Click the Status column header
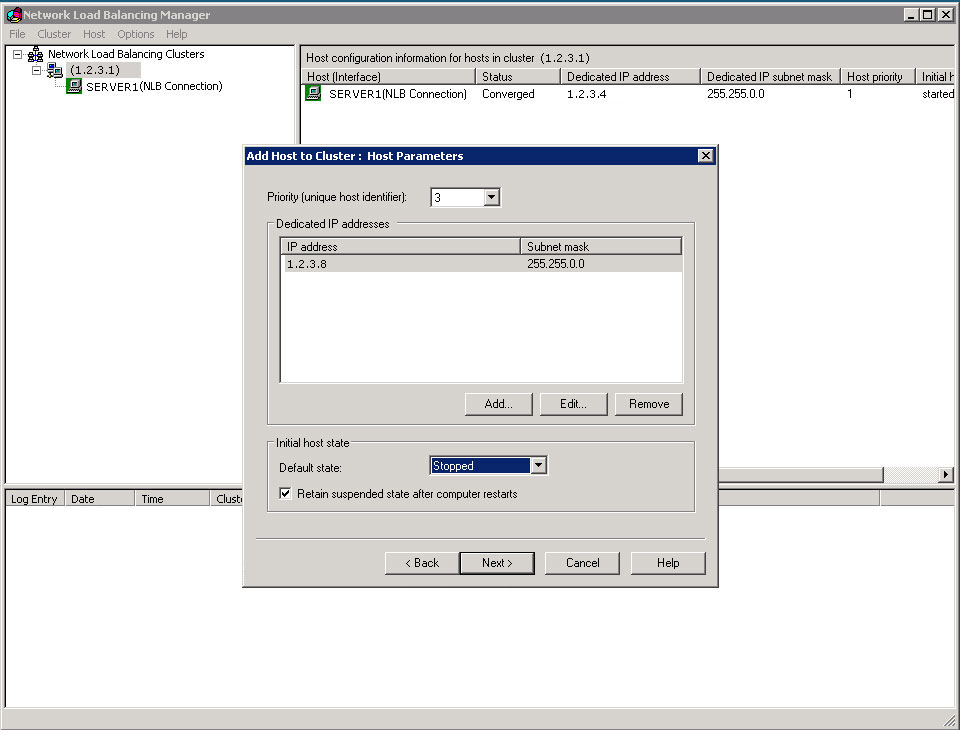The width and height of the screenshot is (960, 730). (518, 77)
